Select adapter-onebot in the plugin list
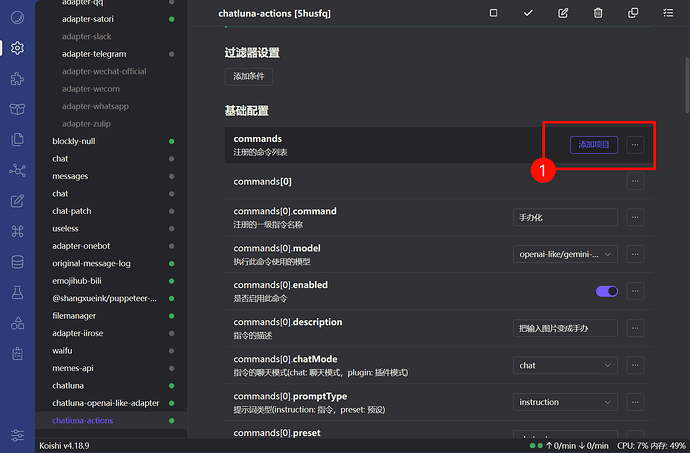The height and width of the screenshot is (453, 690). pos(84,246)
